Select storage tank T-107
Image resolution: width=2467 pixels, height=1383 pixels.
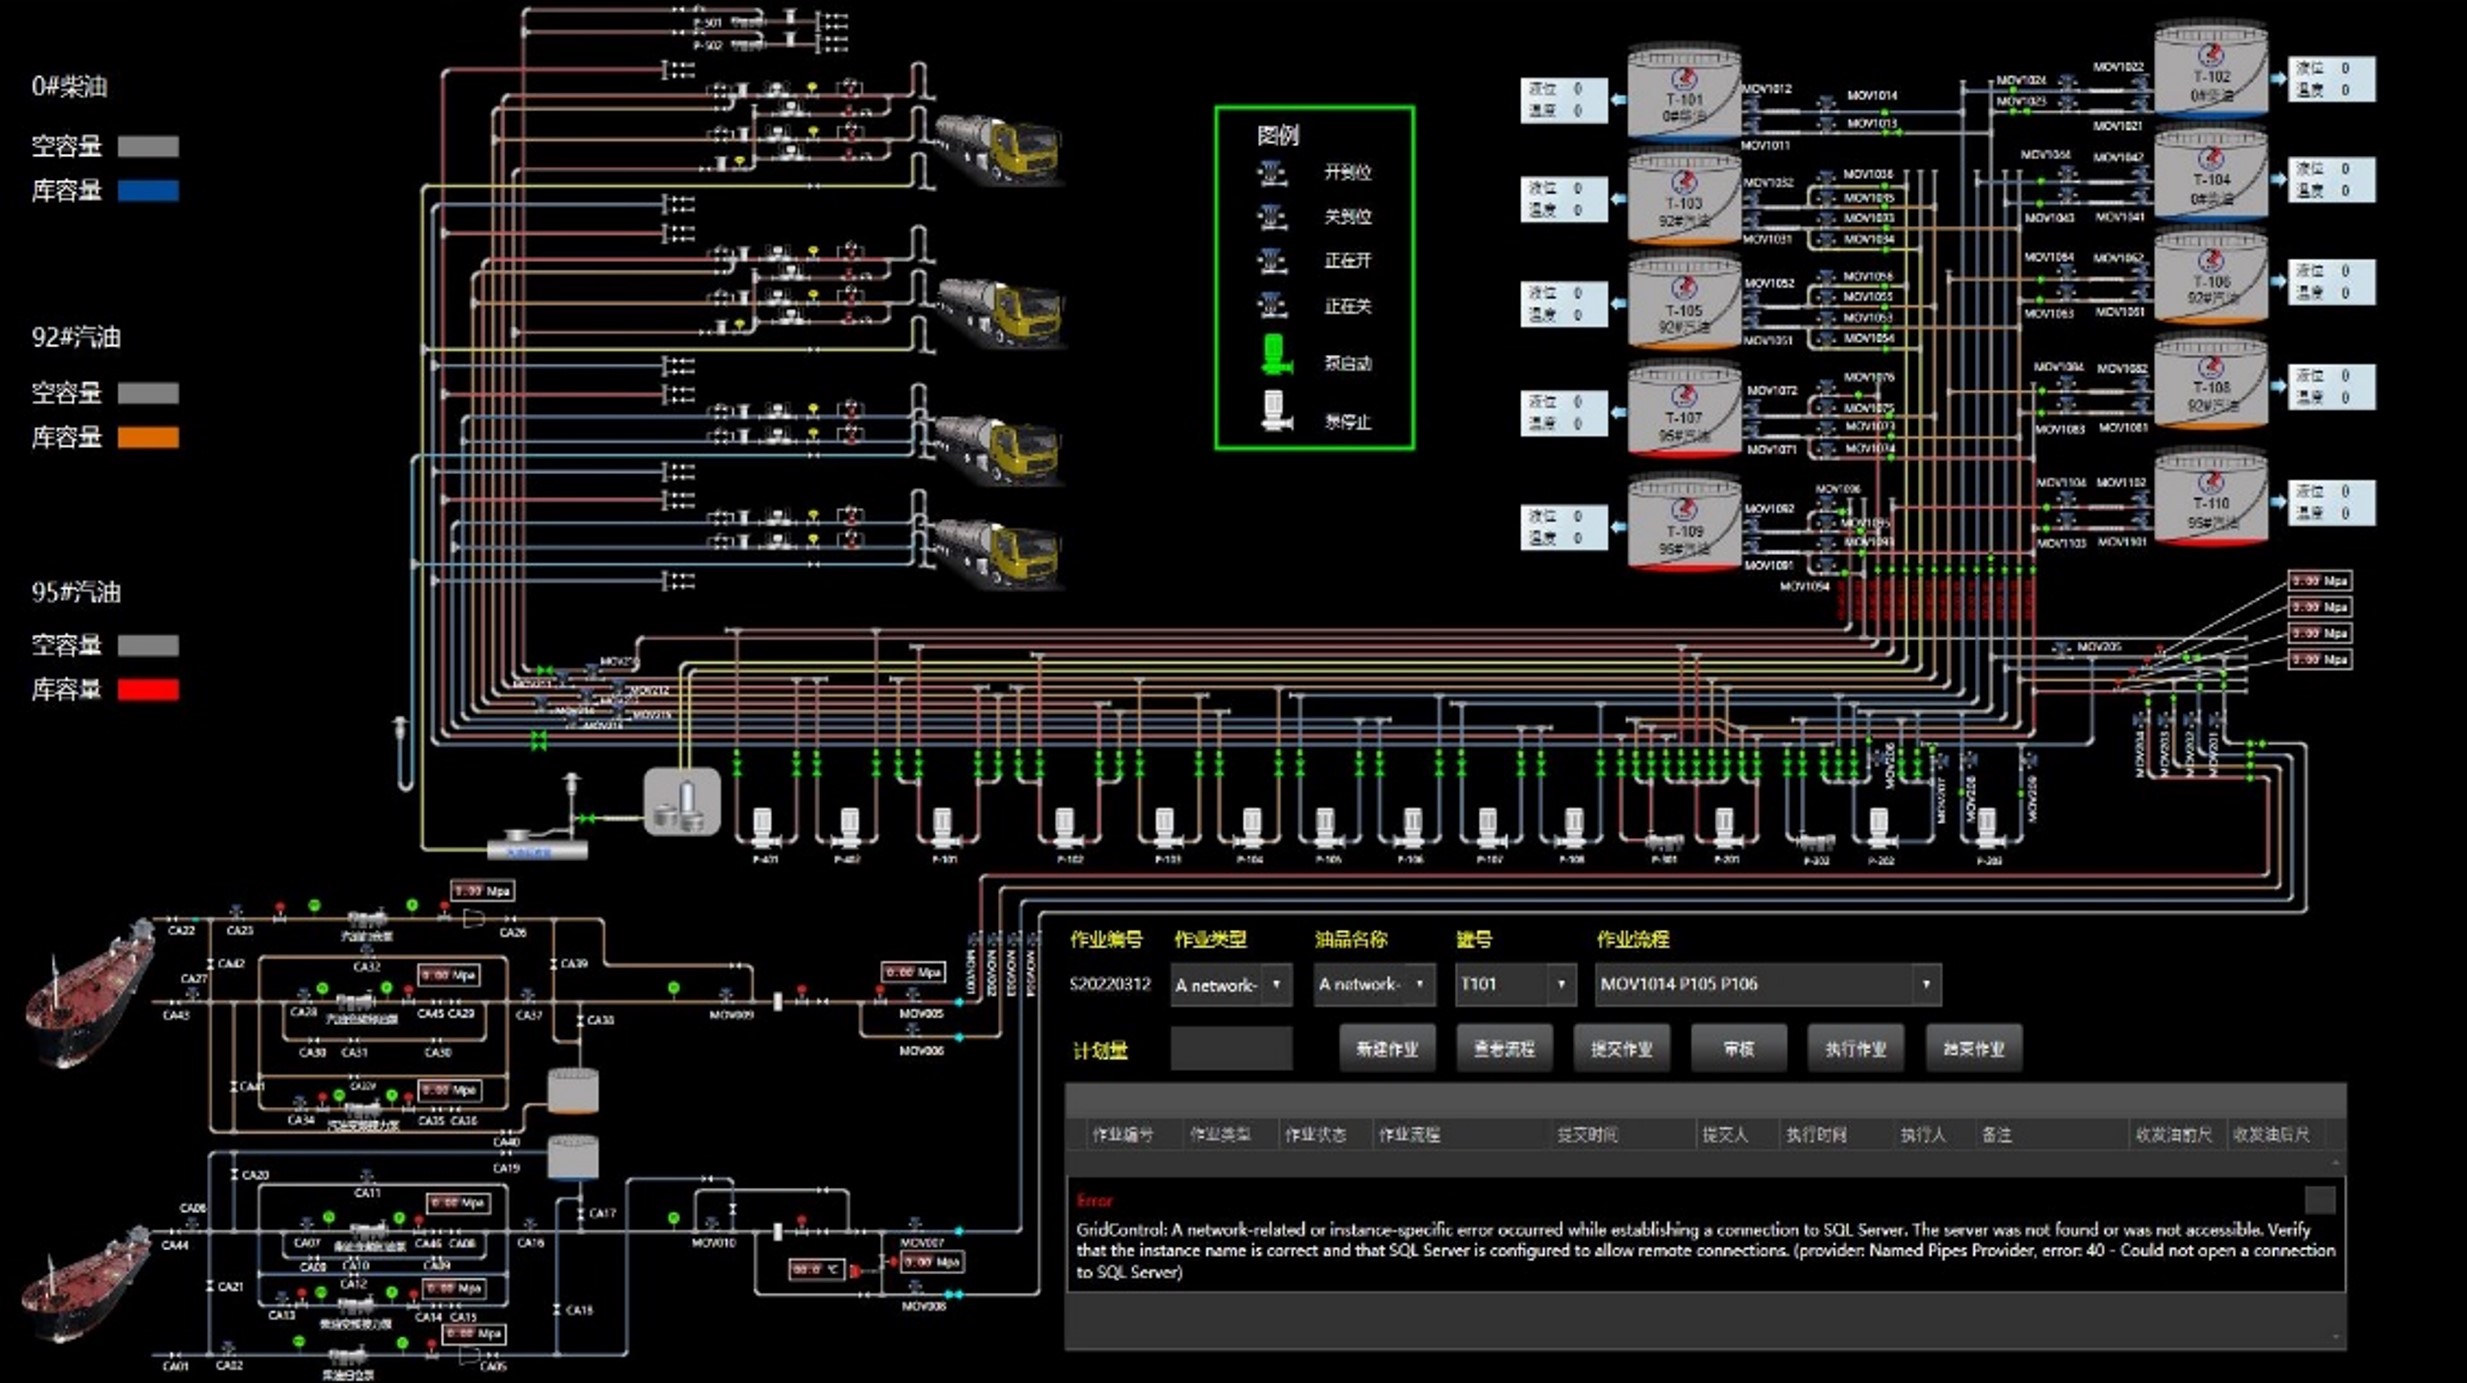point(1683,410)
